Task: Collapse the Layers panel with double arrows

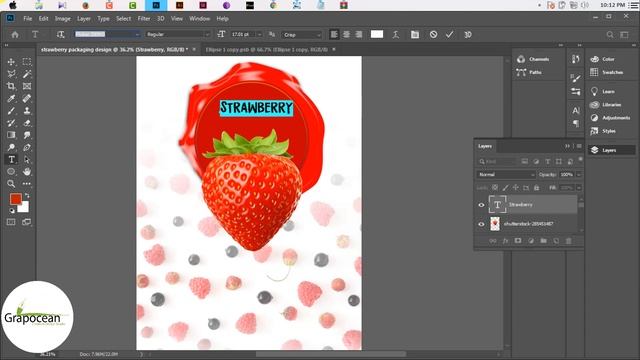Action: (567, 146)
